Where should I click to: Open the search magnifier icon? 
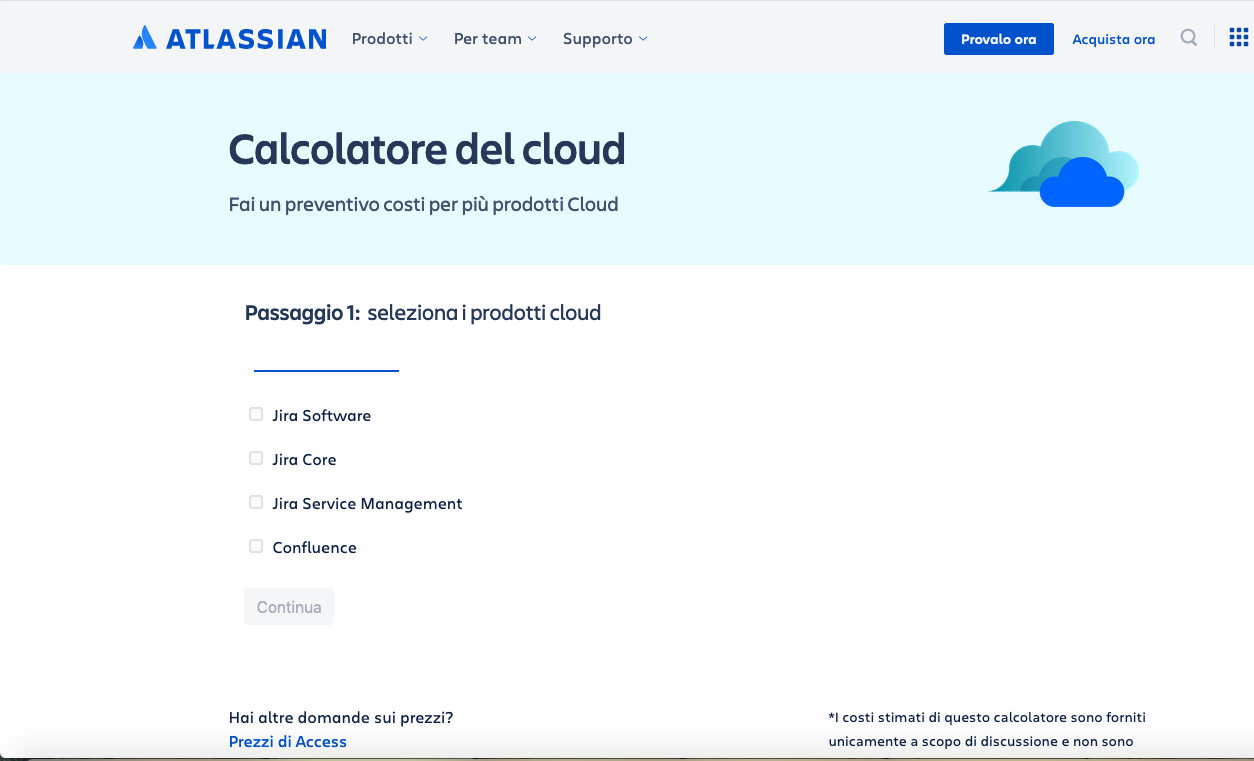(1189, 38)
